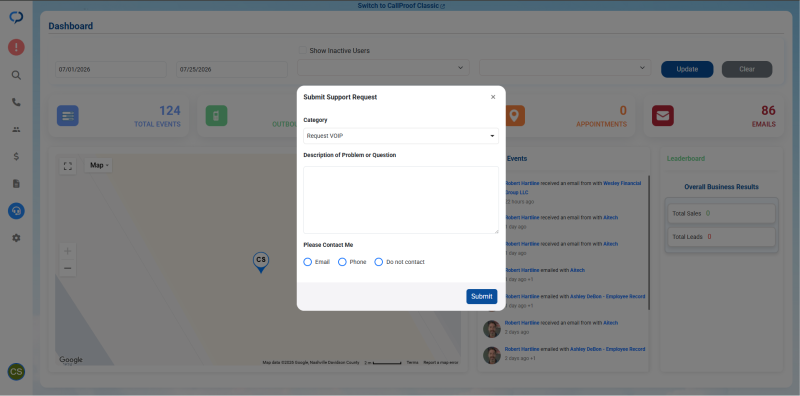Click the Total Leads result card

[721, 237]
